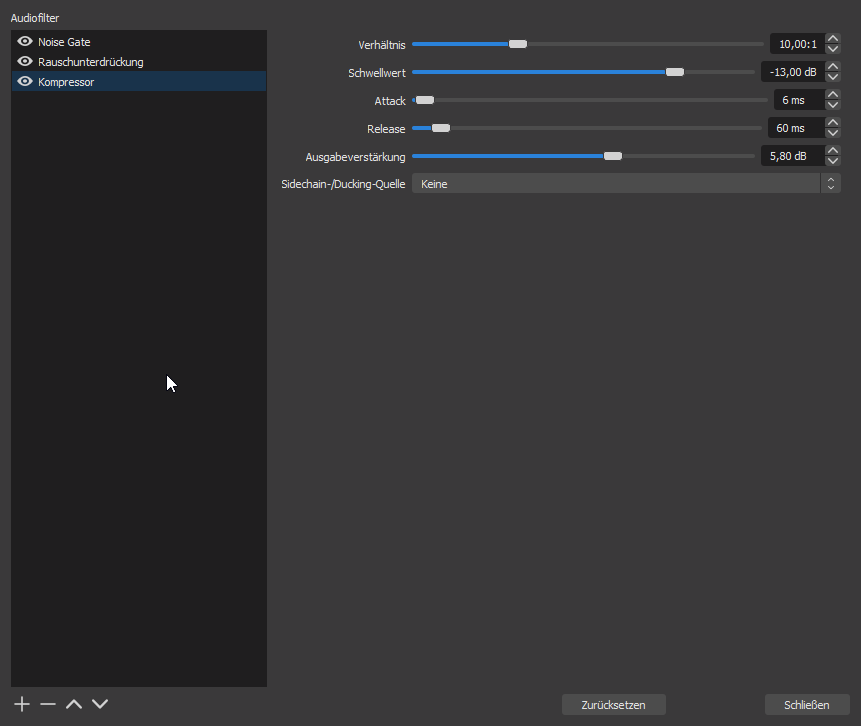This screenshot has height=726, width=861.
Task: Decrease Release time with down arrow
Action: [x=833, y=133]
